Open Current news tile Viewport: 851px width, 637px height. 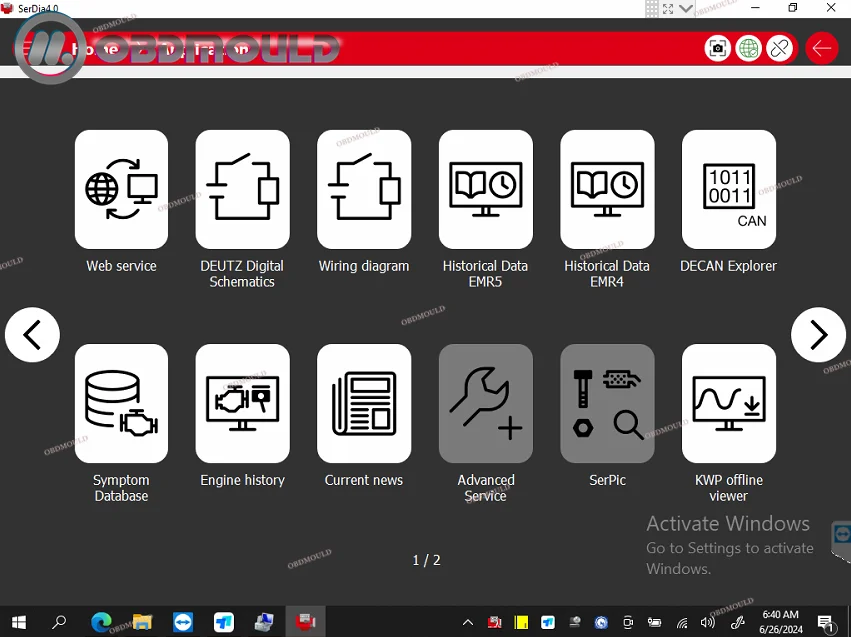tap(364, 404)
